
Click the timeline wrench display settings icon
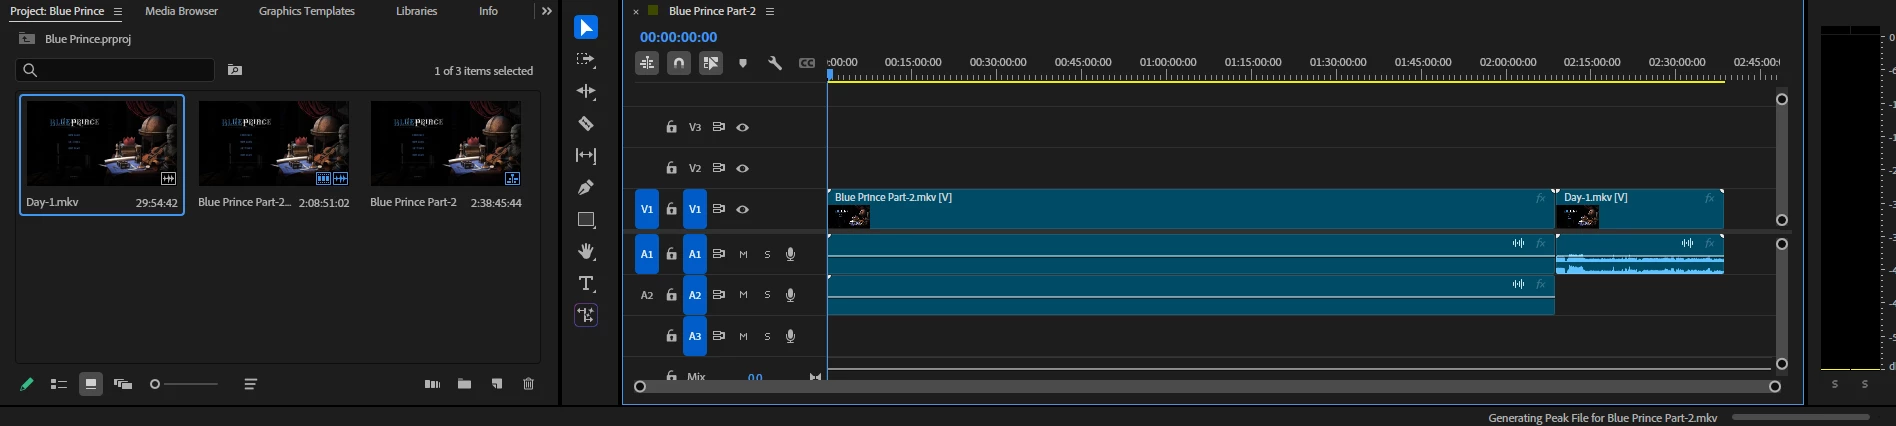point(774,63)
